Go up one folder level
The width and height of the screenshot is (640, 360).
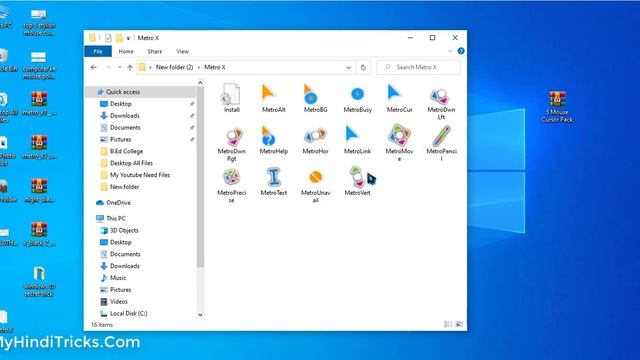[x=130, y=67]
